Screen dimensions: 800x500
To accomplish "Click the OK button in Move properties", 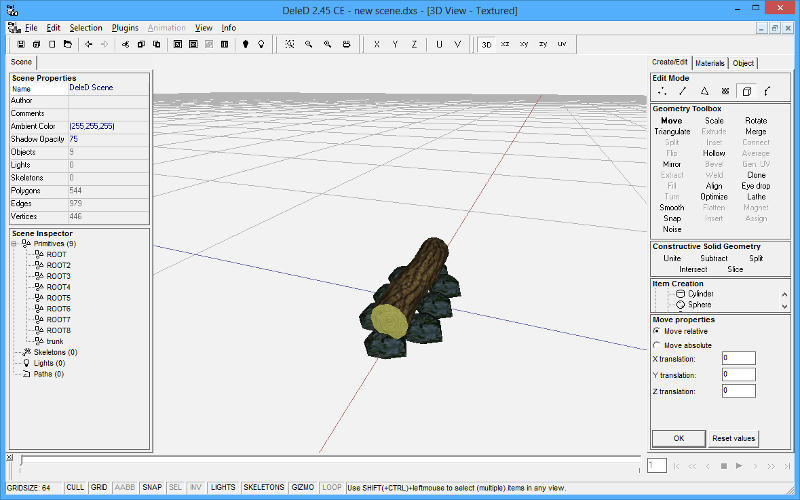I will coord(679,438).
